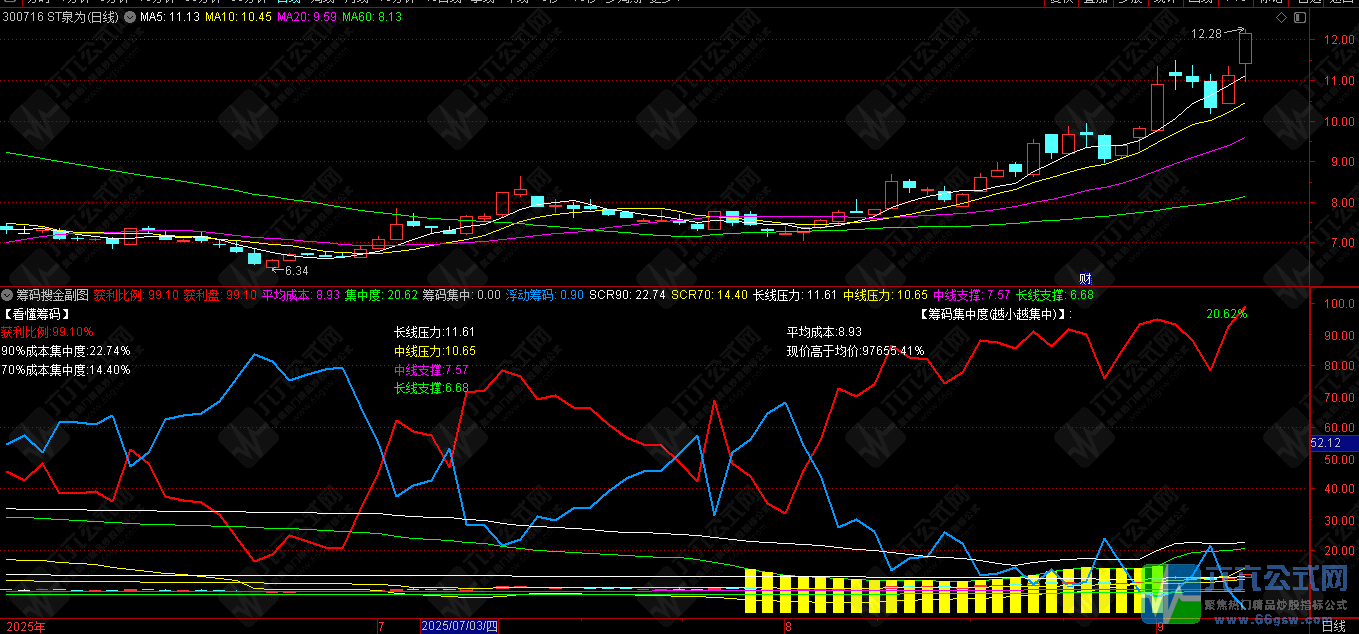The height and width of the screenshot is (634, 1359).
Task: Click the 【看懂筹码】 header text
Action: point(35,314)
